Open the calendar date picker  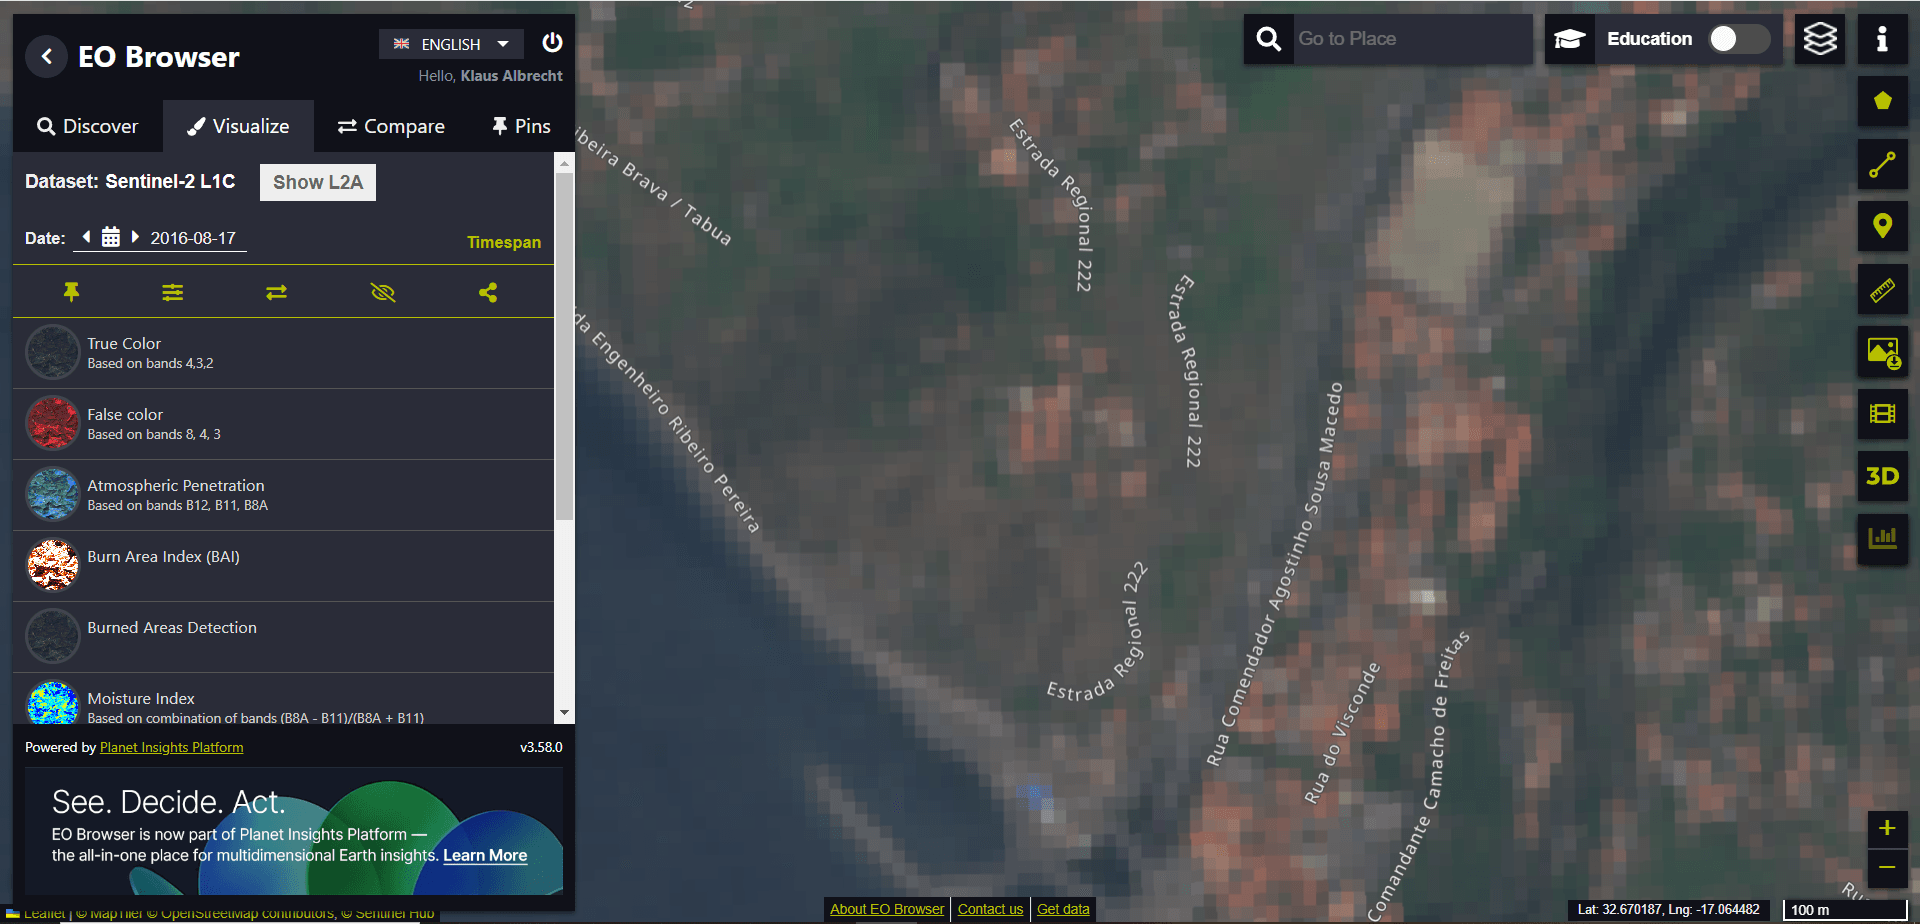click(x=111, y=238)
